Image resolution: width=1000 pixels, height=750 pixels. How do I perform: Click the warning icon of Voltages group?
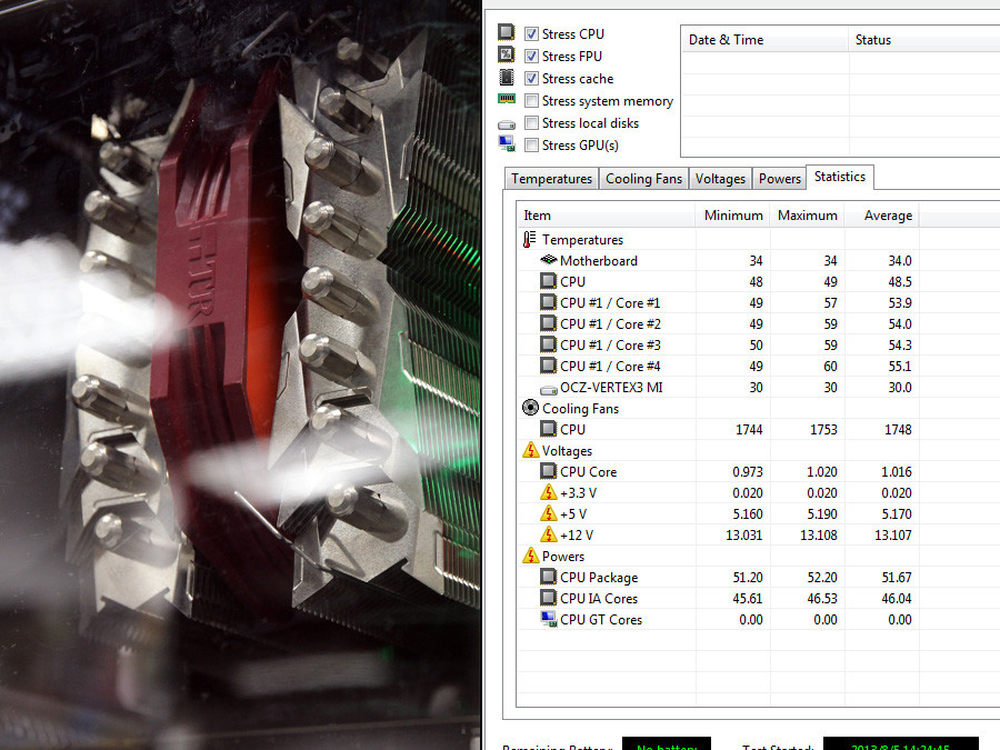pyautogui.click(x=531, y=450)
